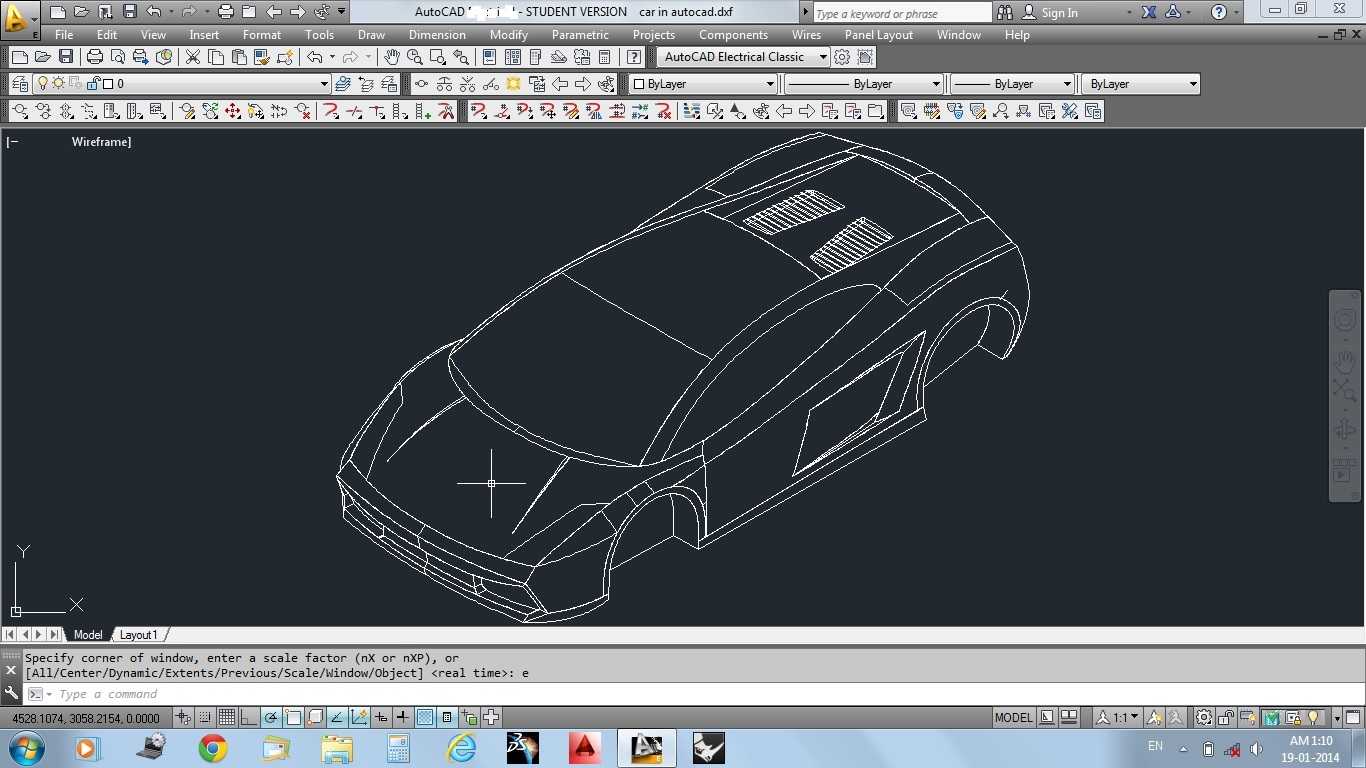Image resolution: width=1366 pixels, height=768 pixels.
Task: Toggle Grid Display in status bar
Action: point(227,717)
